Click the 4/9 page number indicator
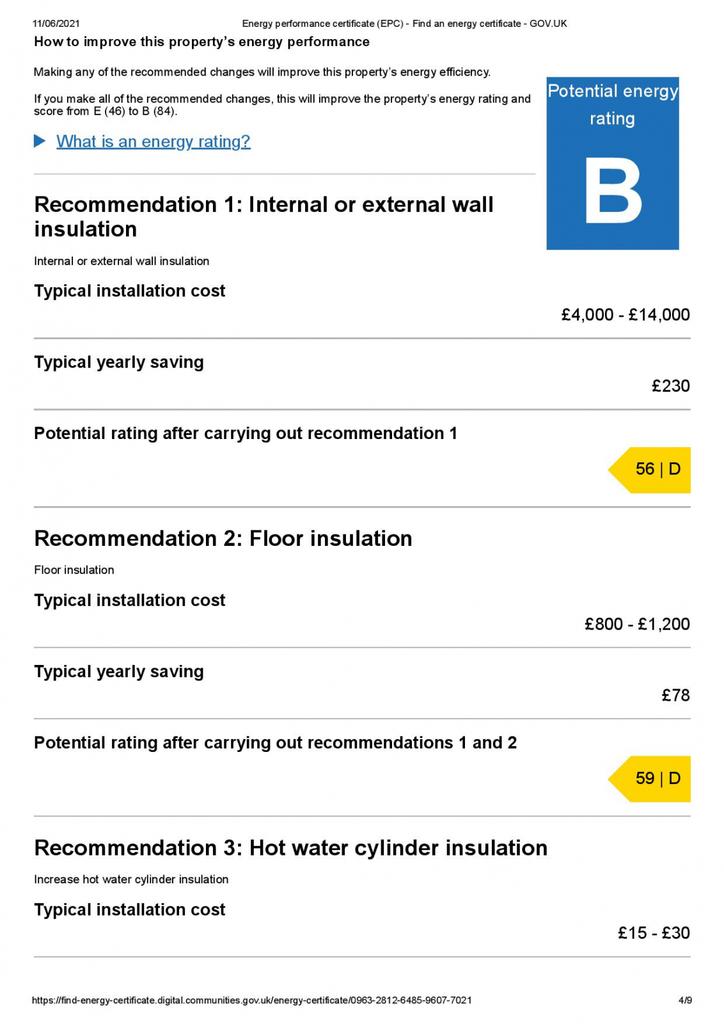Image resolution: width=724 pixels, height=1024 pixels. coord(685,1000)
